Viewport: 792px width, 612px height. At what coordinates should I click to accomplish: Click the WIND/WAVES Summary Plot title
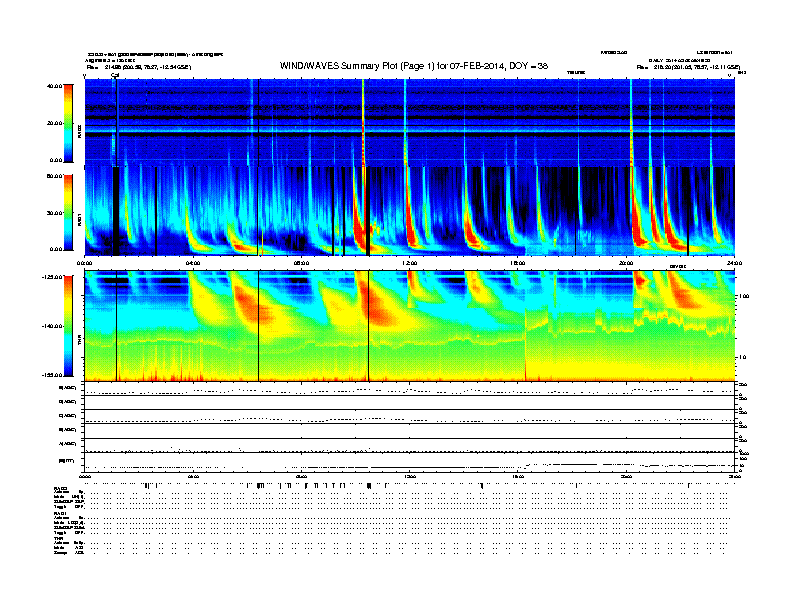coord(414,66)
